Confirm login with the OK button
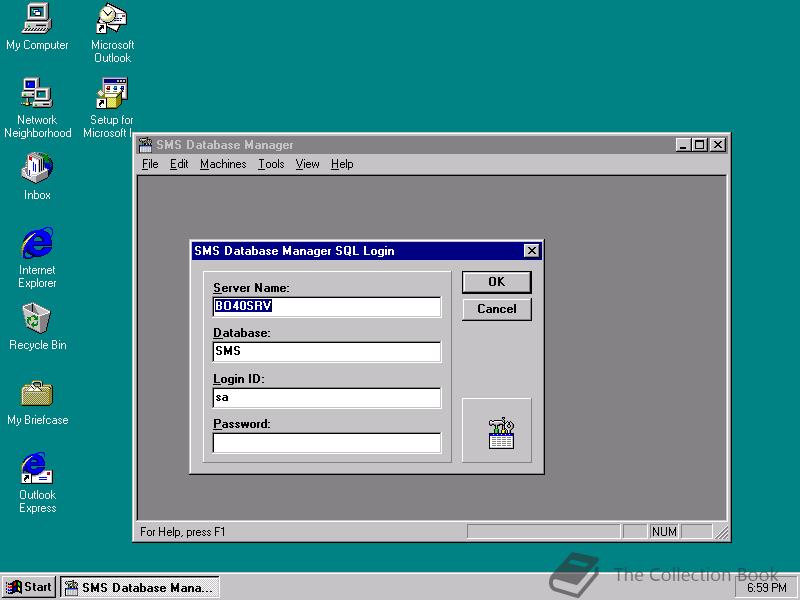Screen dimensions: 800x600 [x=496, y=282]
